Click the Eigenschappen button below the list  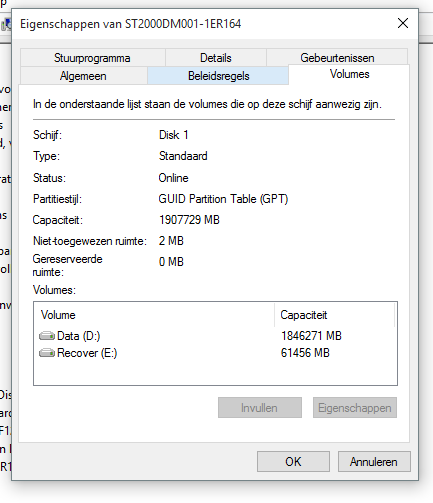tap(355, 408)
